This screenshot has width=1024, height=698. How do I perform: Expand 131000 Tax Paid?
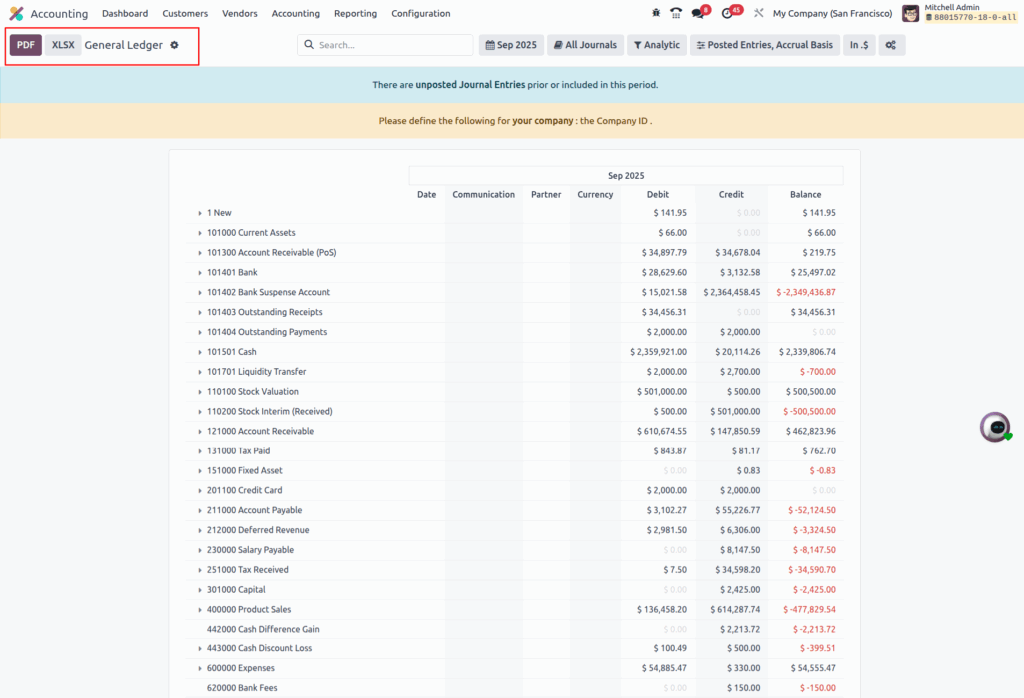click(x=200, y=451)
